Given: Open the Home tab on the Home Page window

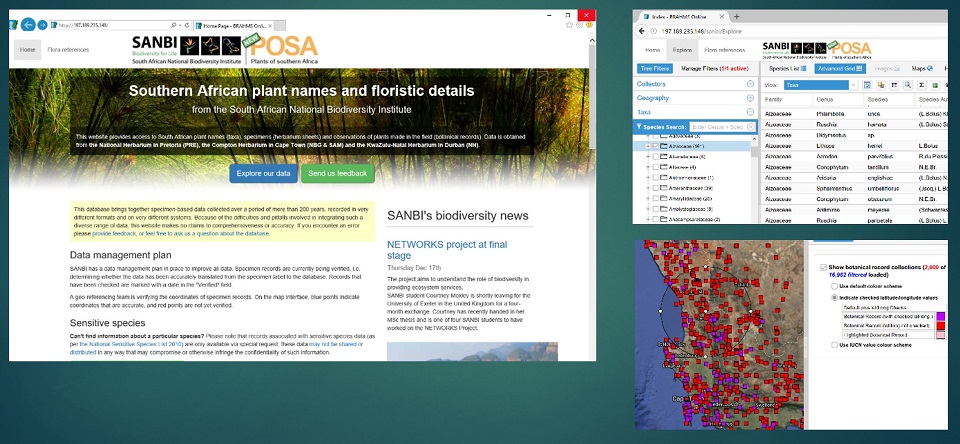Looking at the screenshot, I should point(27,50).
